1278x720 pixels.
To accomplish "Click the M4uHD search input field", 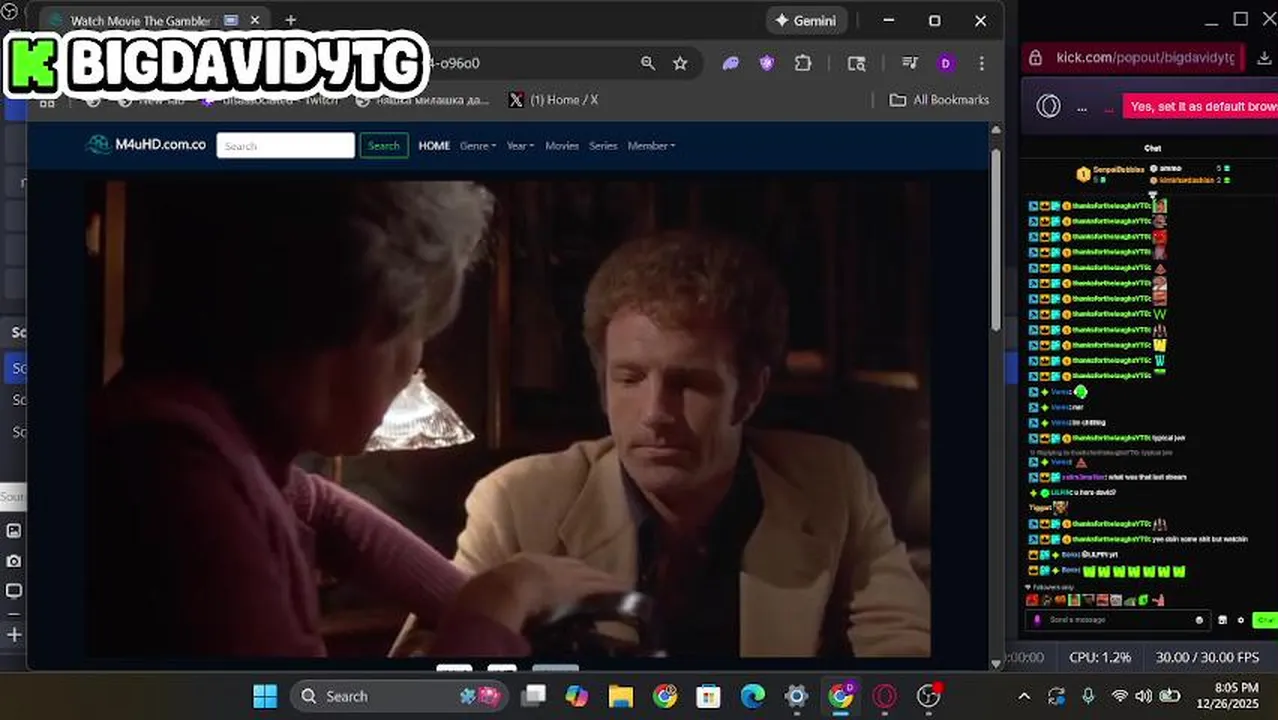I will click(x=285, y=146).
